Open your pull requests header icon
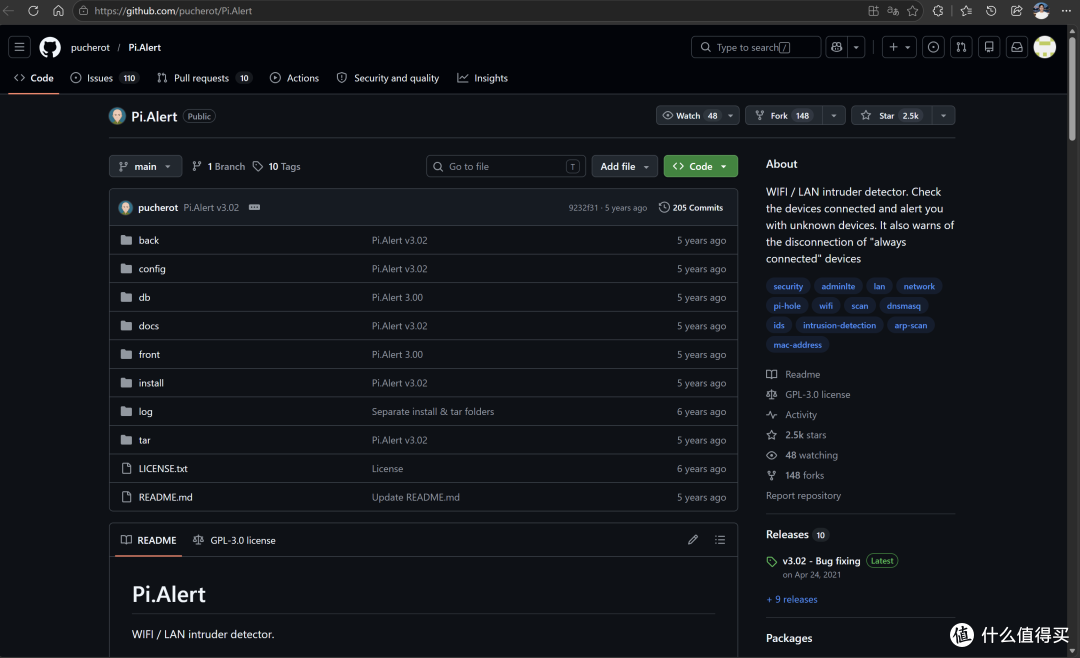Image resolution: width=1080 pixels, height=658 pixels. point(961,47)
